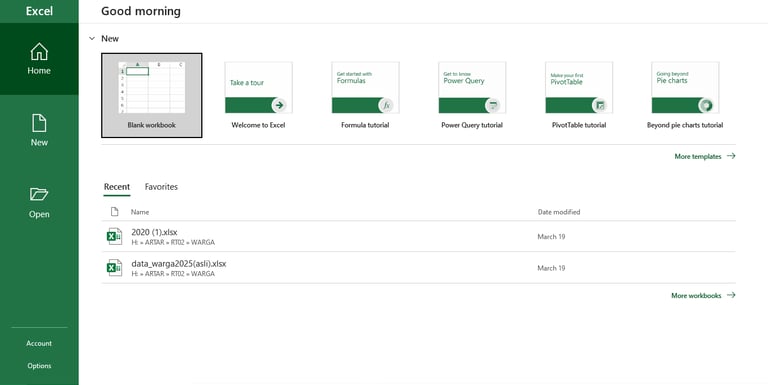The image size is (768, 385).
Task: Open the data_warga2025(asli).xlsx Excel file icon
Action: pyautogui.click(x=114, y=267)
